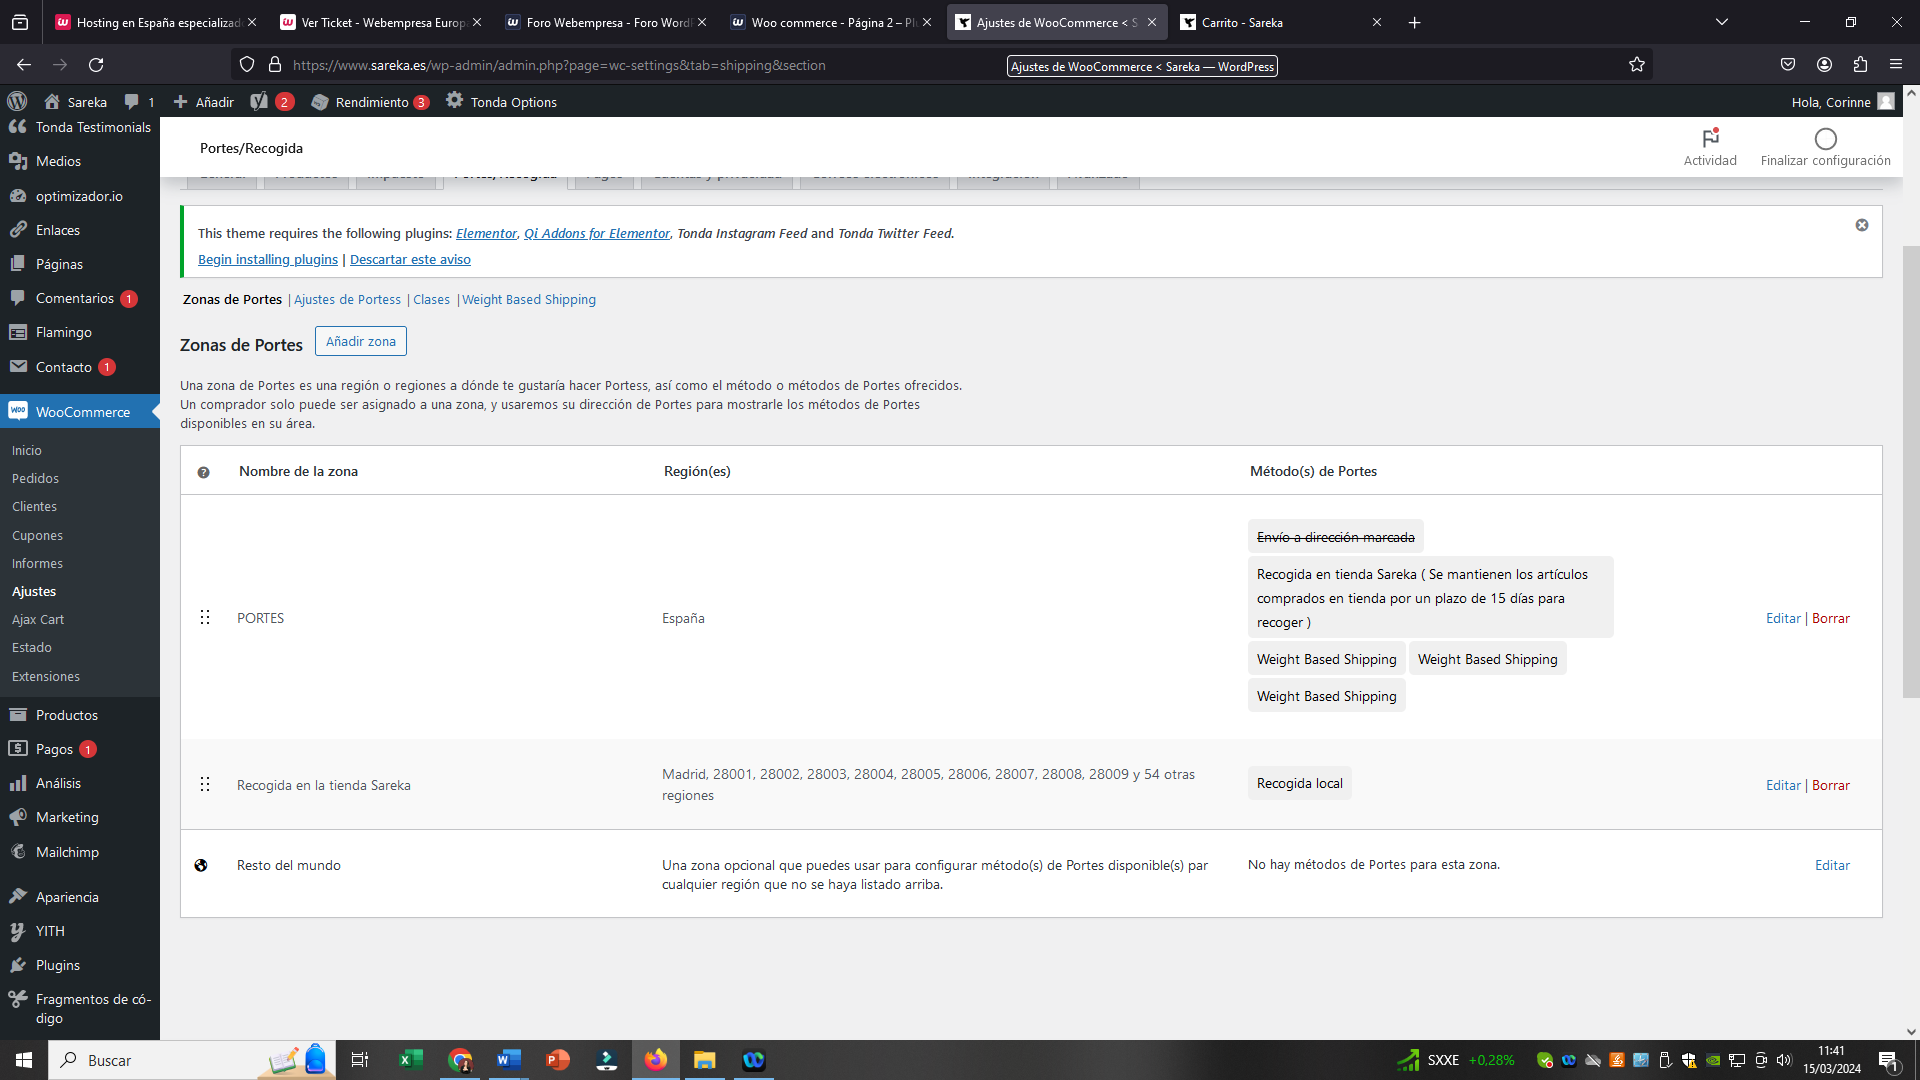This screenshot has height=1080, width=1920.
Task: Switch to Foro Webempresa tab
Action: click(x=606, y=22)
